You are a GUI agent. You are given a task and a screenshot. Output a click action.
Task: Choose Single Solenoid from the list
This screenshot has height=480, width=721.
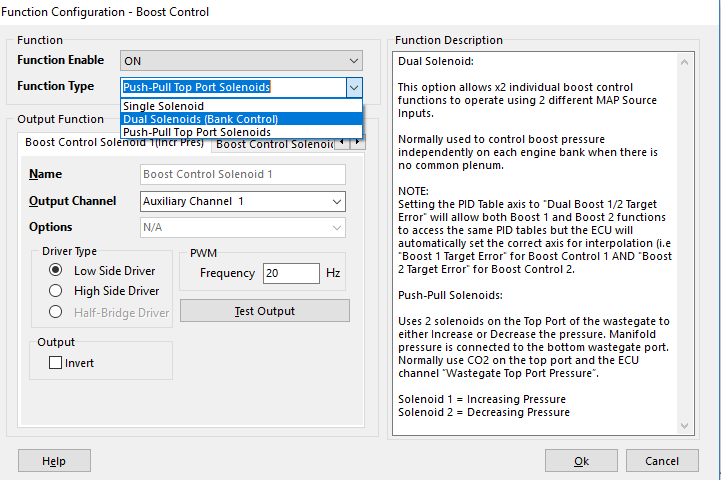[x=163, y=106]
